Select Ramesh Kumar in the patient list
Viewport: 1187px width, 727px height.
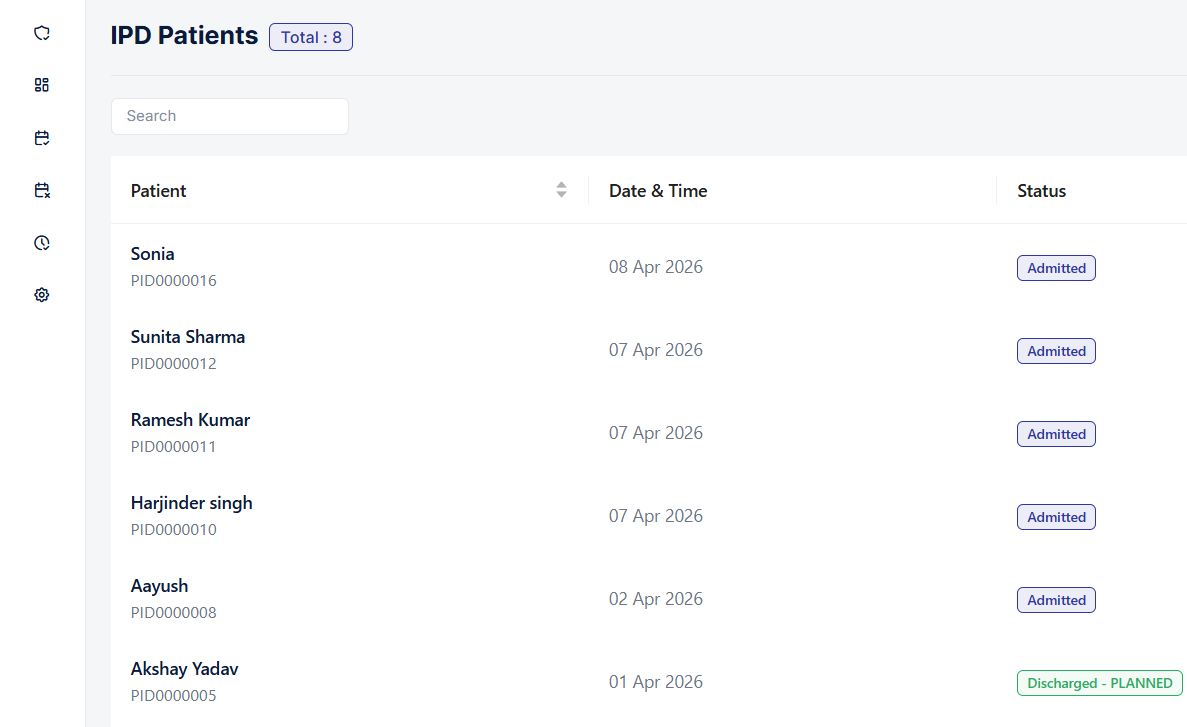click(190, 420)
